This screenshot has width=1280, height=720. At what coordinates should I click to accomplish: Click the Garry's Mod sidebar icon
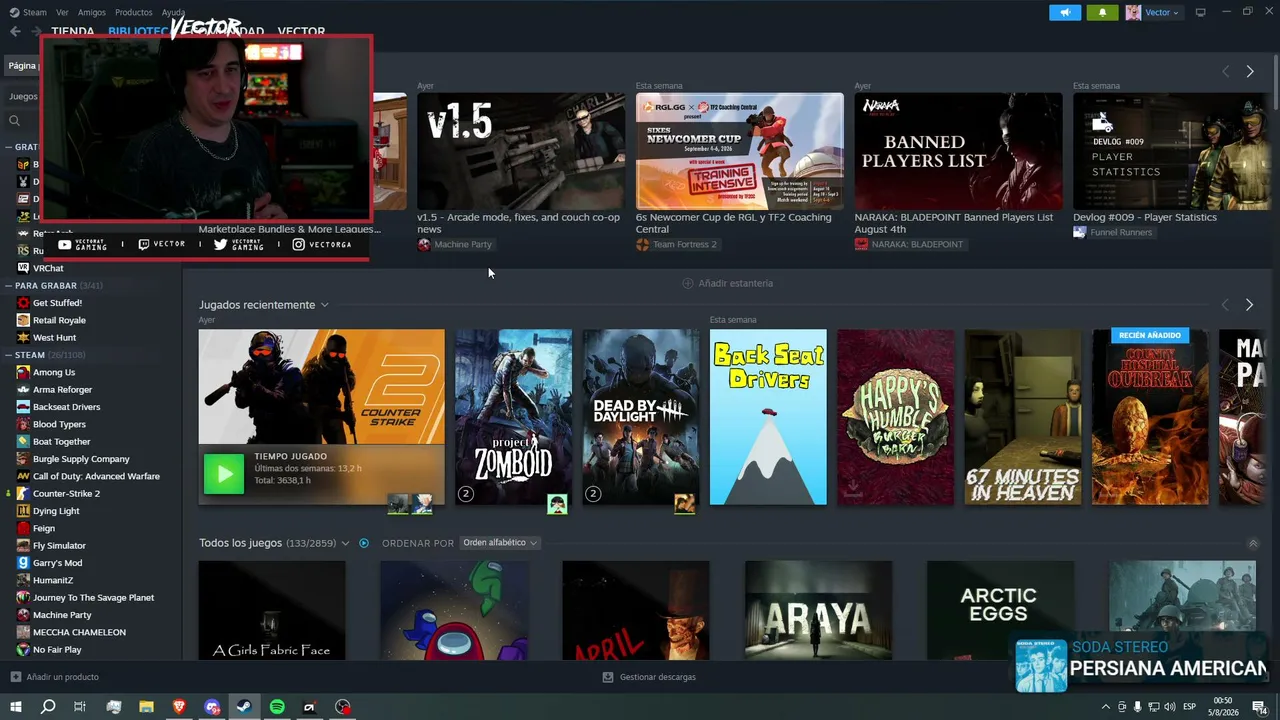[24, 563]
